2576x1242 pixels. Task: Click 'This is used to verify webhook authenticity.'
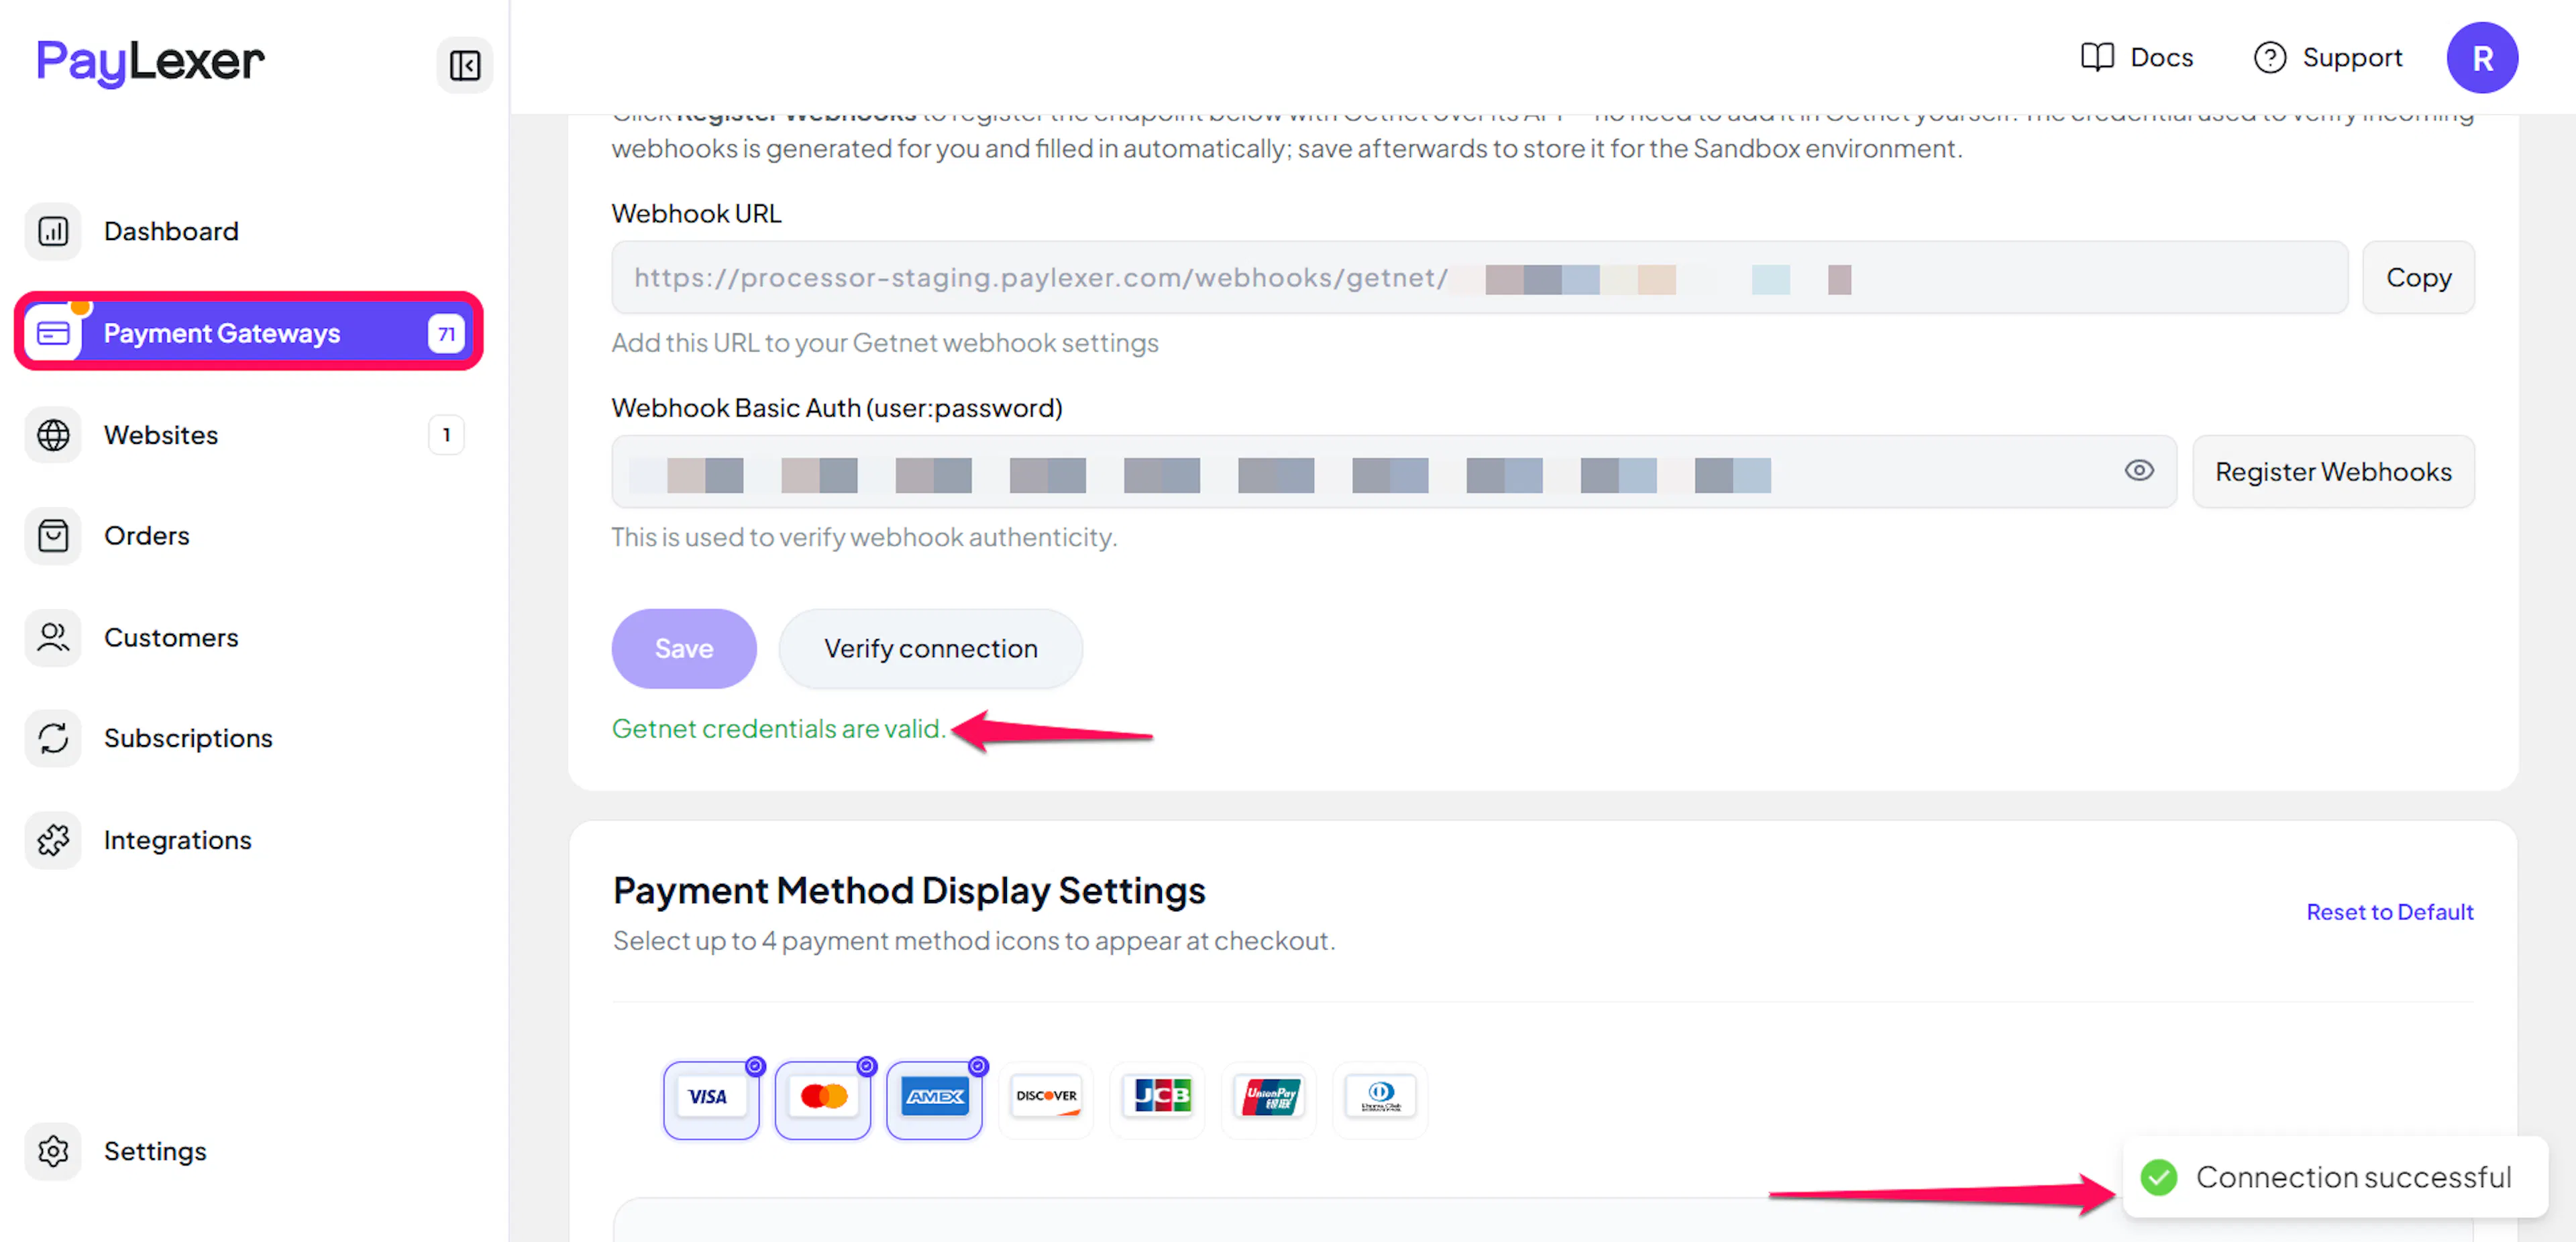point(864,537)
